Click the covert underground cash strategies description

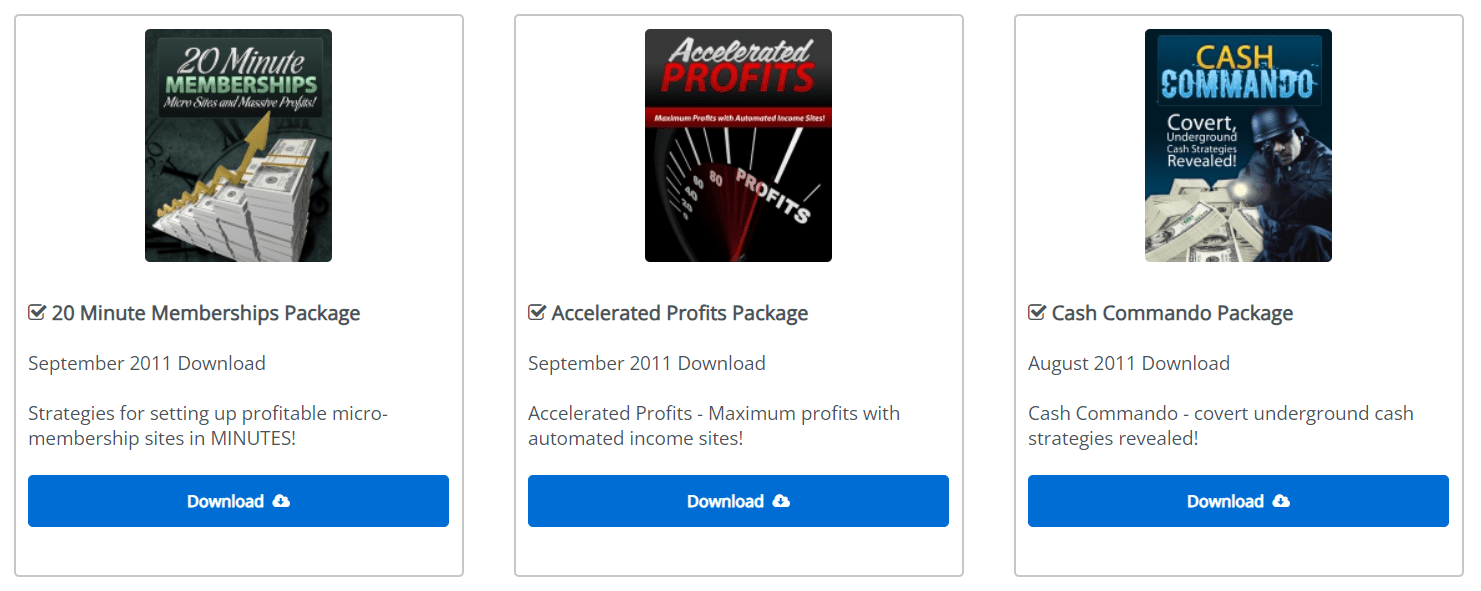tap(1220, 426)
